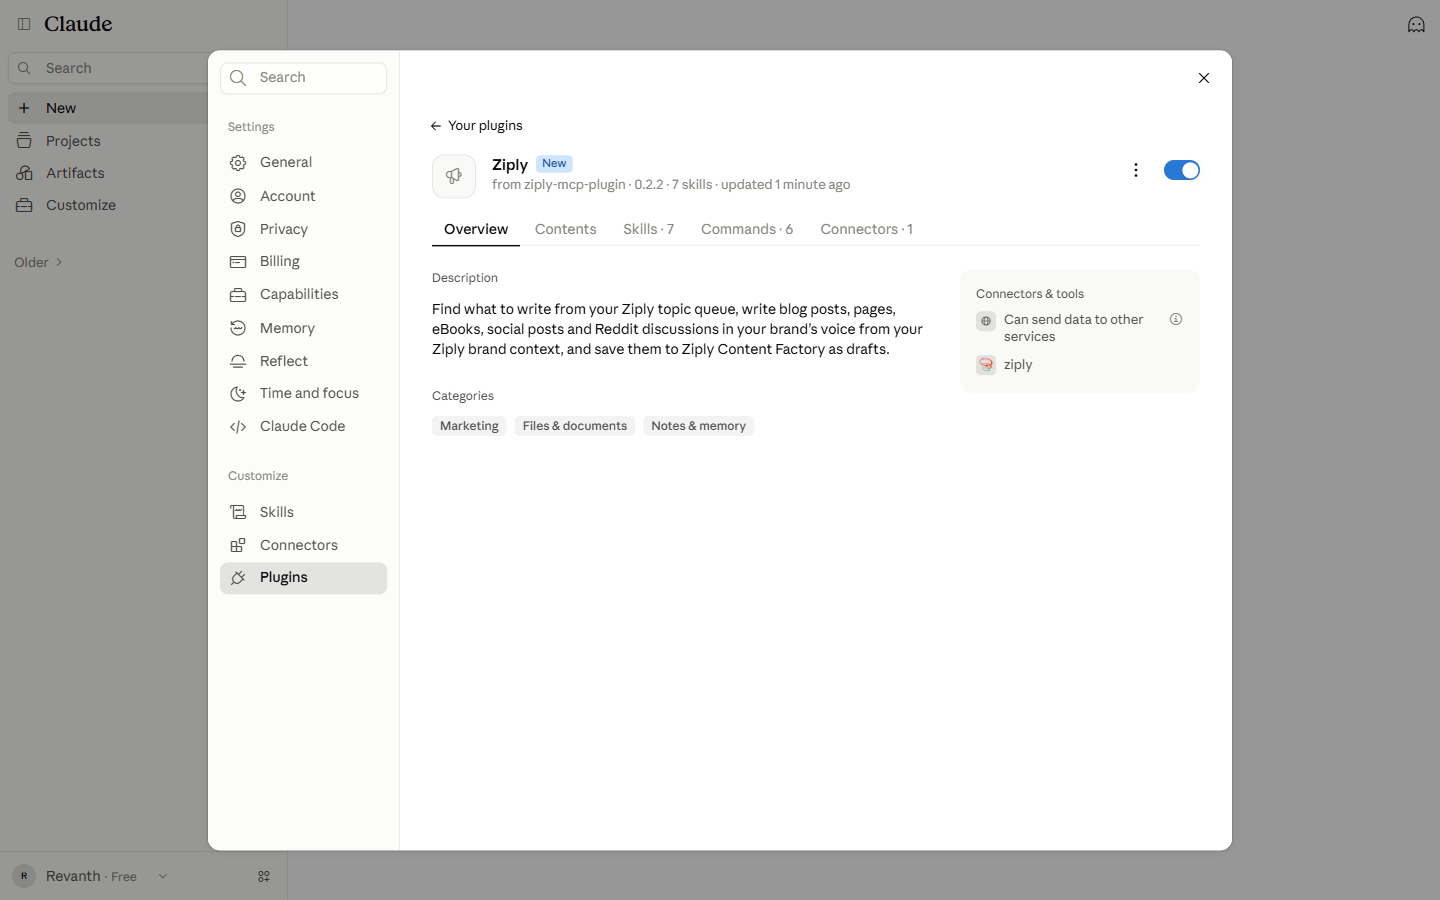Switch to the Overview tab
1440x900 pixels.
[x=476, y=229]
